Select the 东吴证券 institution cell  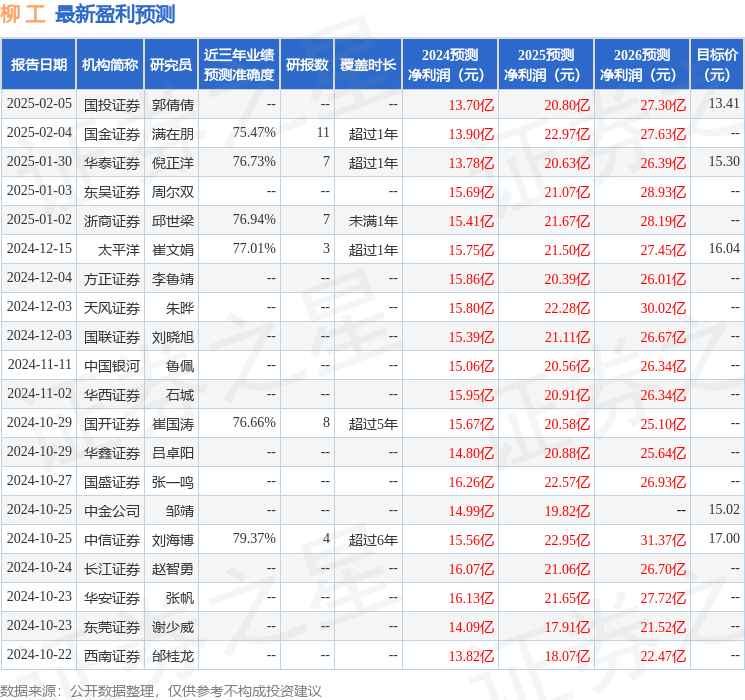tap(112, 192)
